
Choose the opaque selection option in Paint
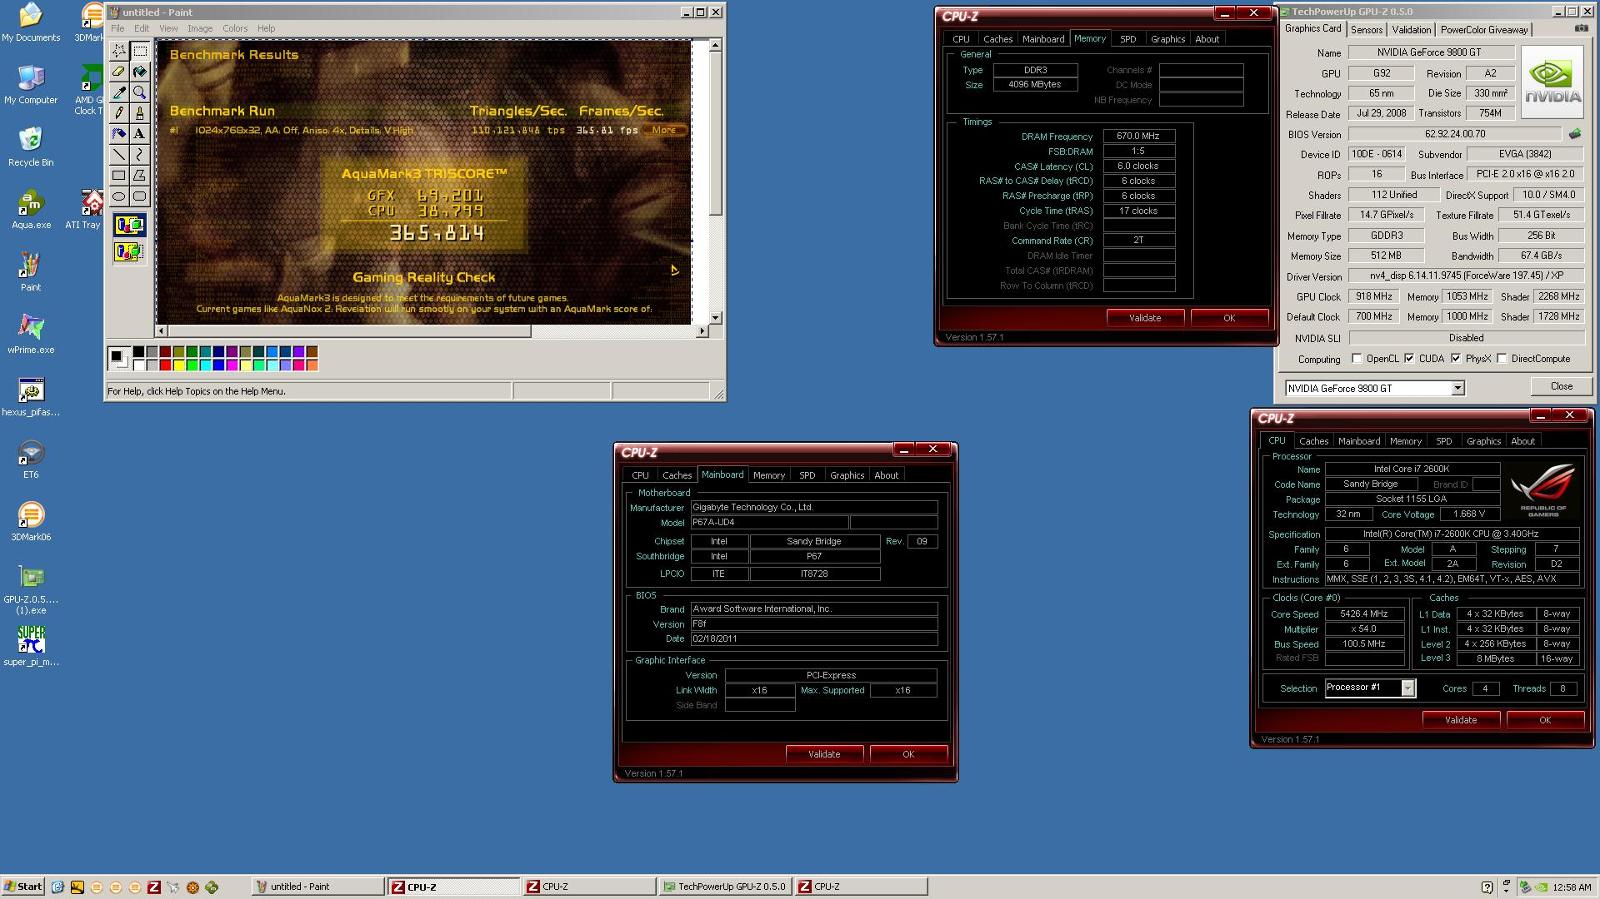coord(129,225)
